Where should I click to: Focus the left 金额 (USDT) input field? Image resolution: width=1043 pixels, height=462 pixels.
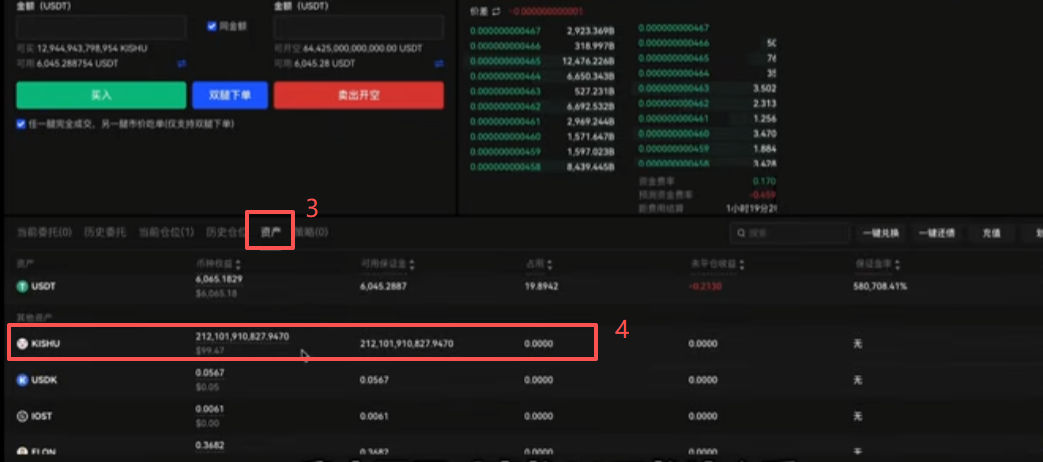(101, 28)
